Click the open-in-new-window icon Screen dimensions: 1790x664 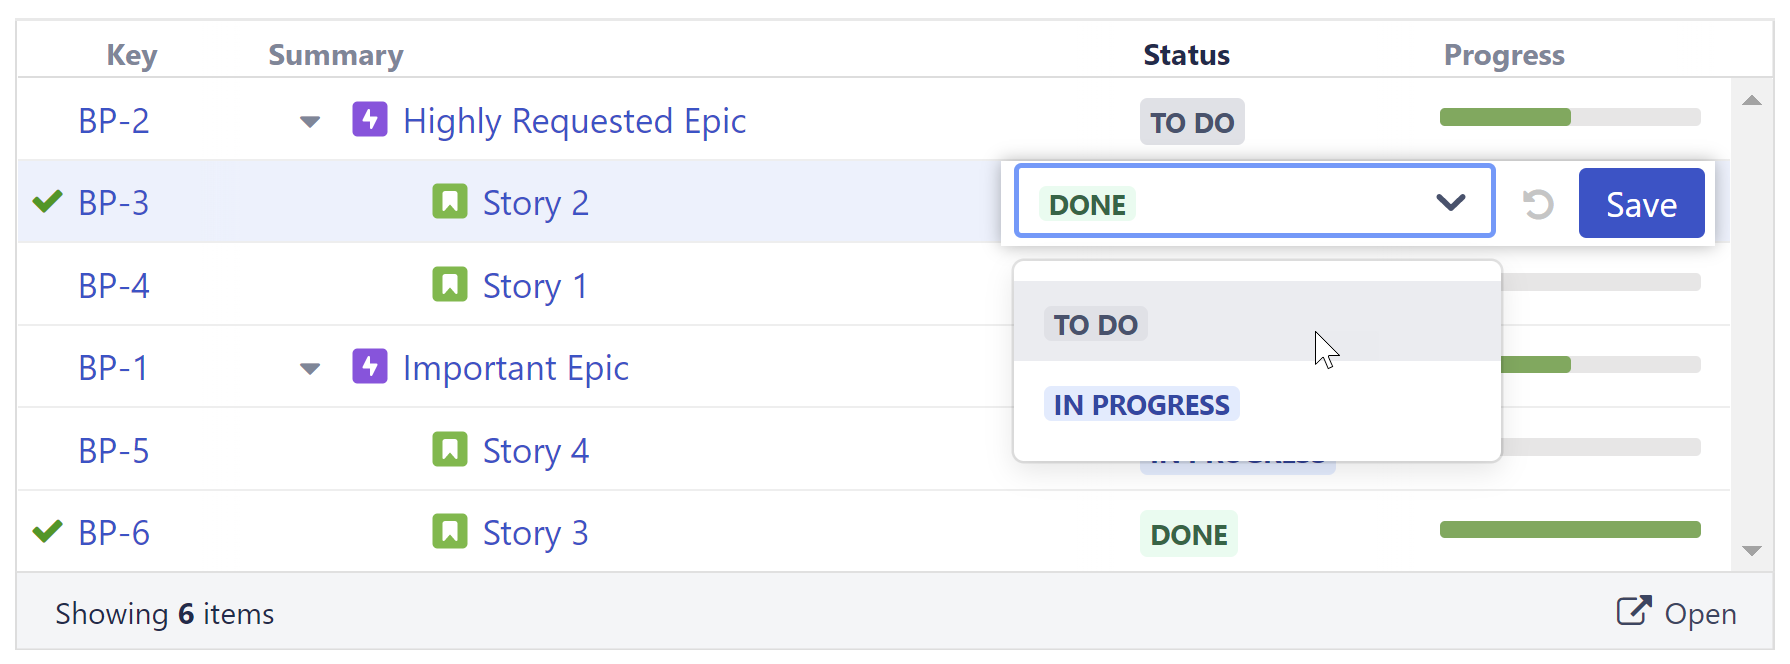point(1634,611)
